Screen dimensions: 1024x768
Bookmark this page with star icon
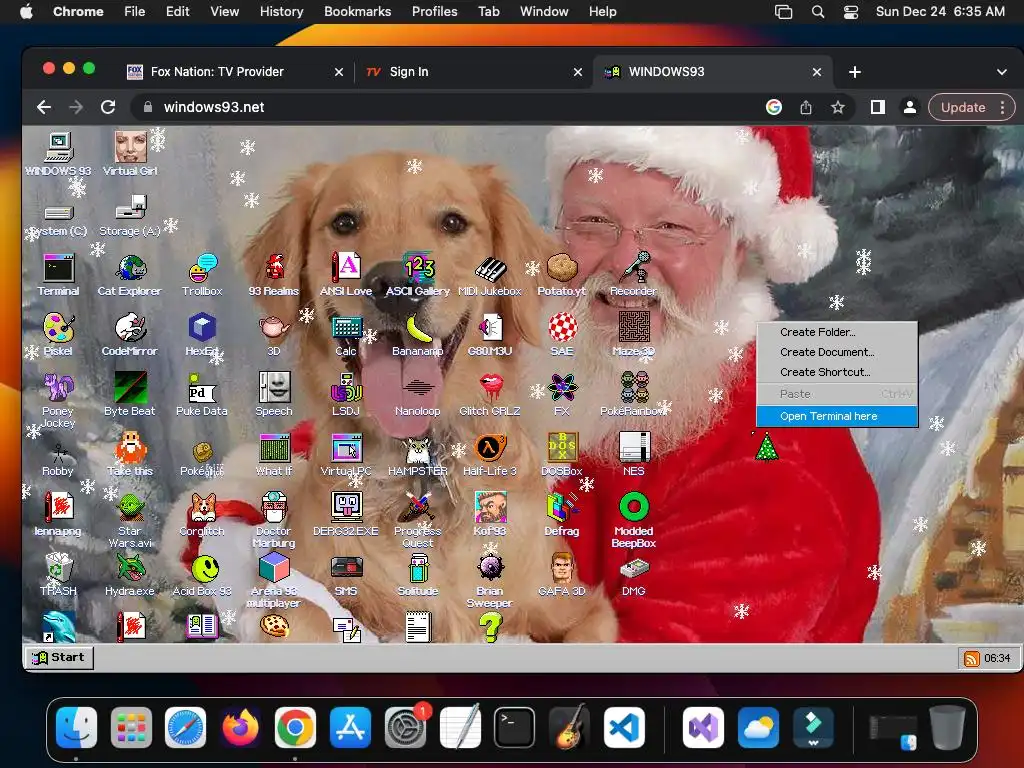838,108
